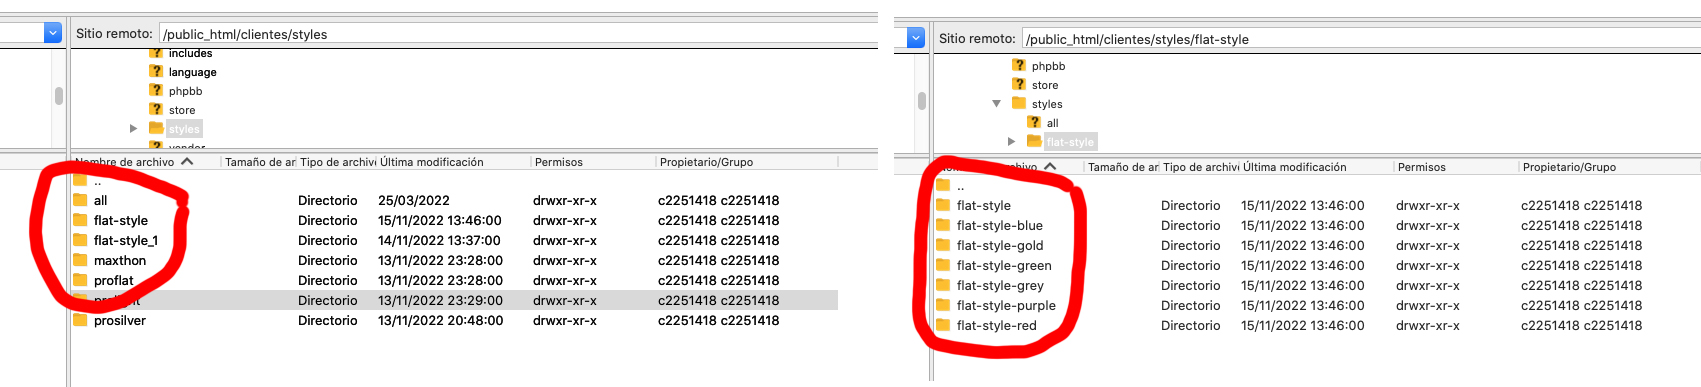Click the language question-mark folder icon
The image size is (1701, 387).
[156, 71]
